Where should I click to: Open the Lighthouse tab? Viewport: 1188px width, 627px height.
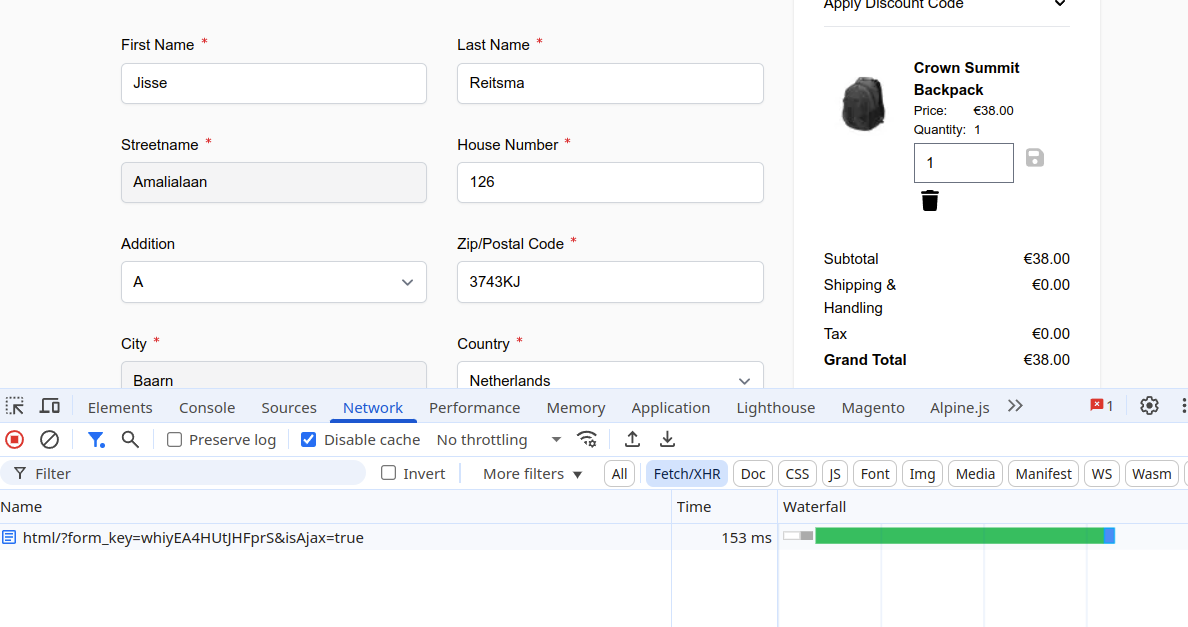pos(776,407)
